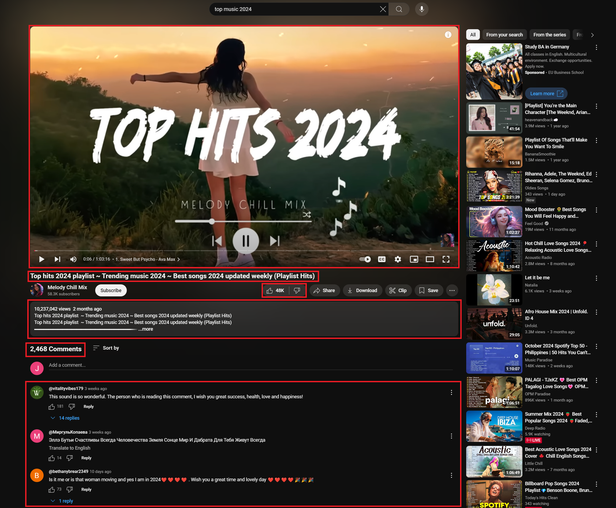The width and height of the screenshot is (616, 508).
Task: Subscribe to Melody Chill Mix
Action: (x=111, y=290)
